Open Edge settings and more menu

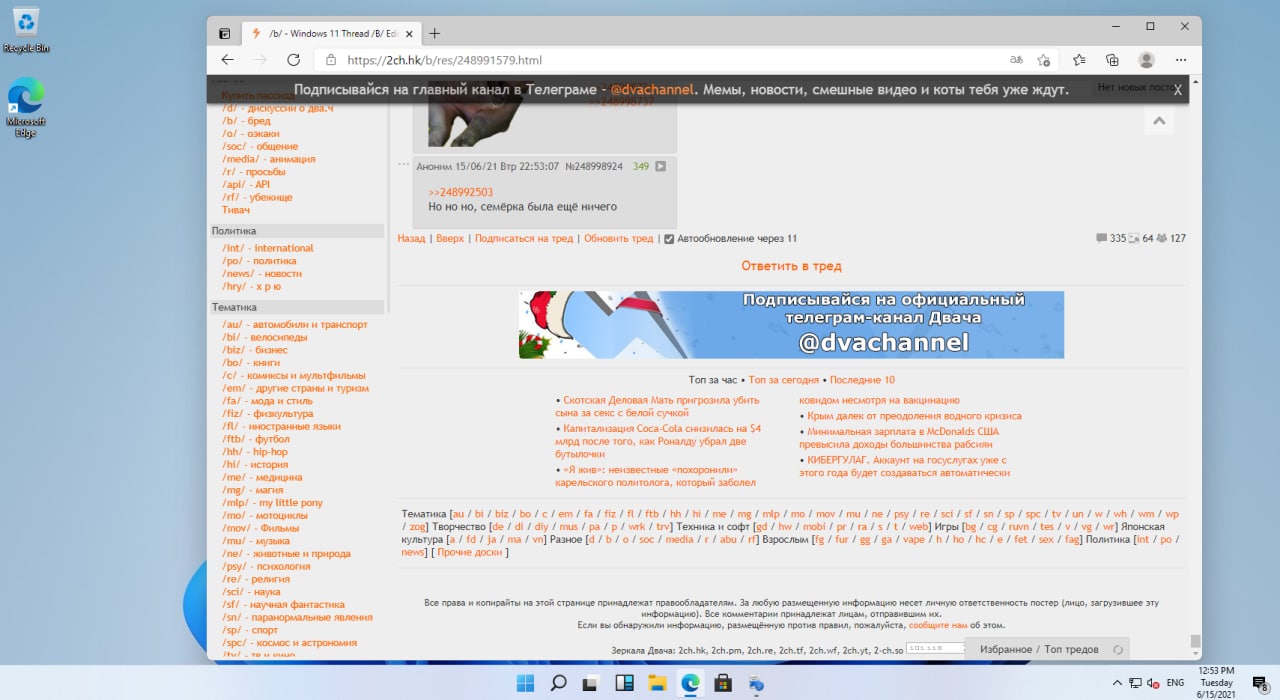1181,60
